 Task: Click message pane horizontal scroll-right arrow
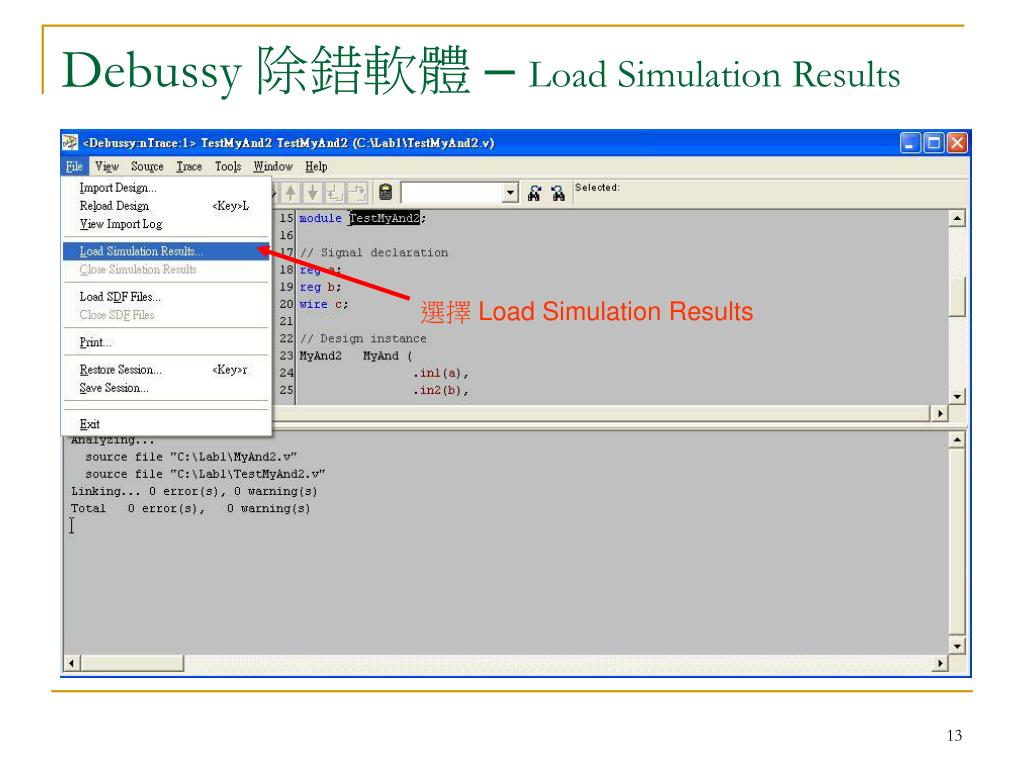pos(939,664)
